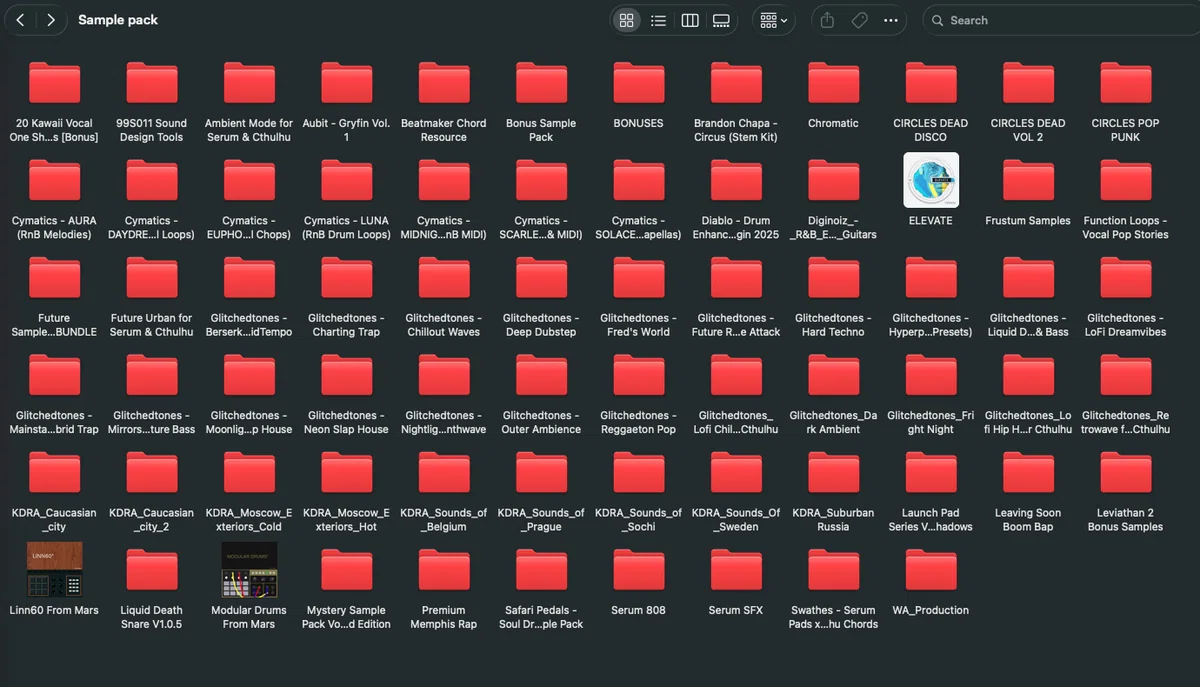Select Glitchedtones - Charting Trap folder
This screenshot has height=687, width=1200.
pyautogui.click(x=346, y=279)
